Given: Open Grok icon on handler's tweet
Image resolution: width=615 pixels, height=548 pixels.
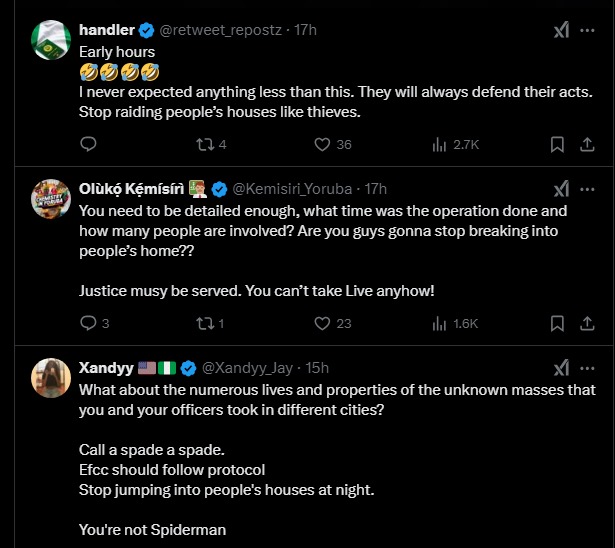Looking at the screenshot, I should click(562, 30).
